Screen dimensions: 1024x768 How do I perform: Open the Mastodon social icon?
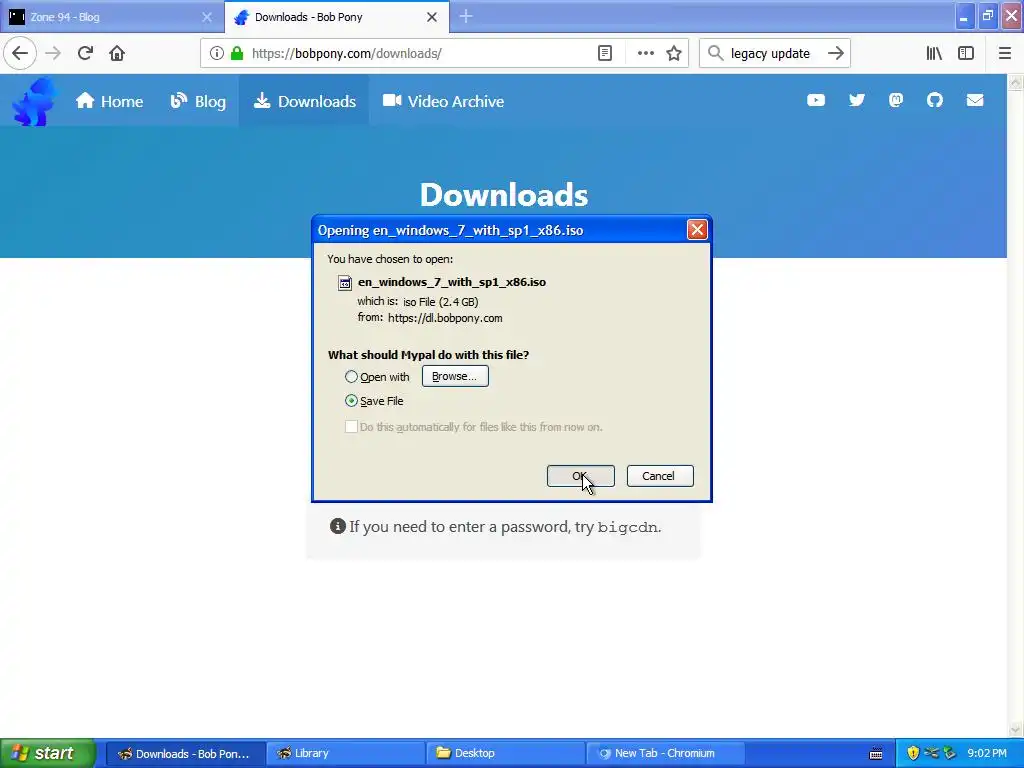tap(896, 100)
